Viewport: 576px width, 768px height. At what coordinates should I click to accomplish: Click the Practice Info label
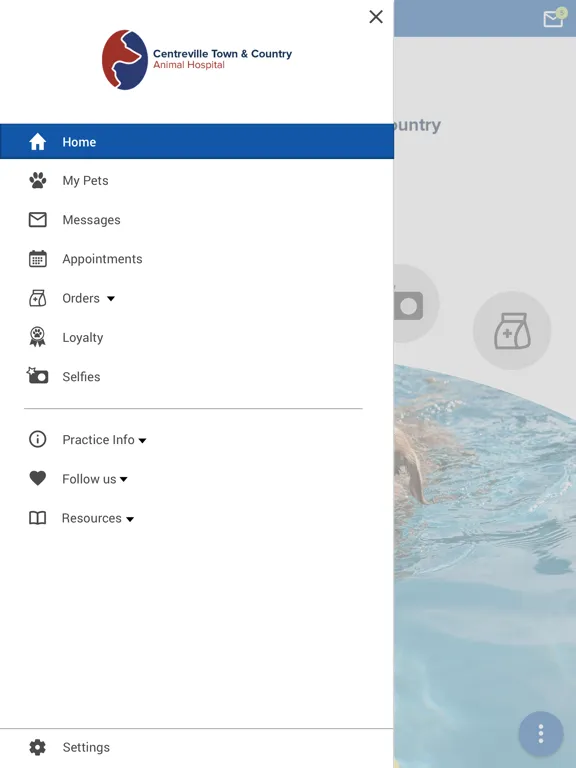pos(98,439)
